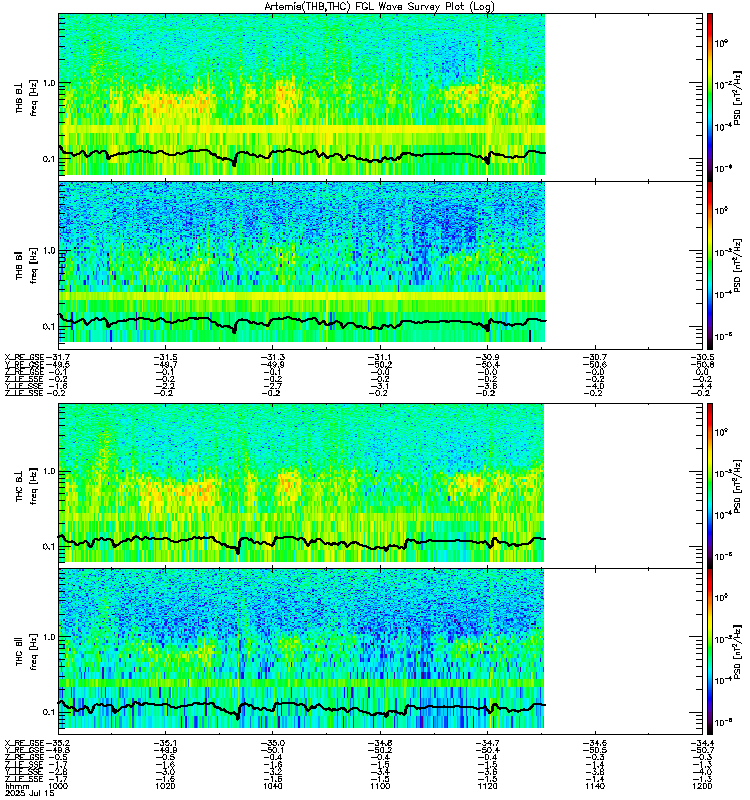Click the '1.0' frequency tick of the THC B∥ panel
The image size is (750, 800).
(48, 637)
